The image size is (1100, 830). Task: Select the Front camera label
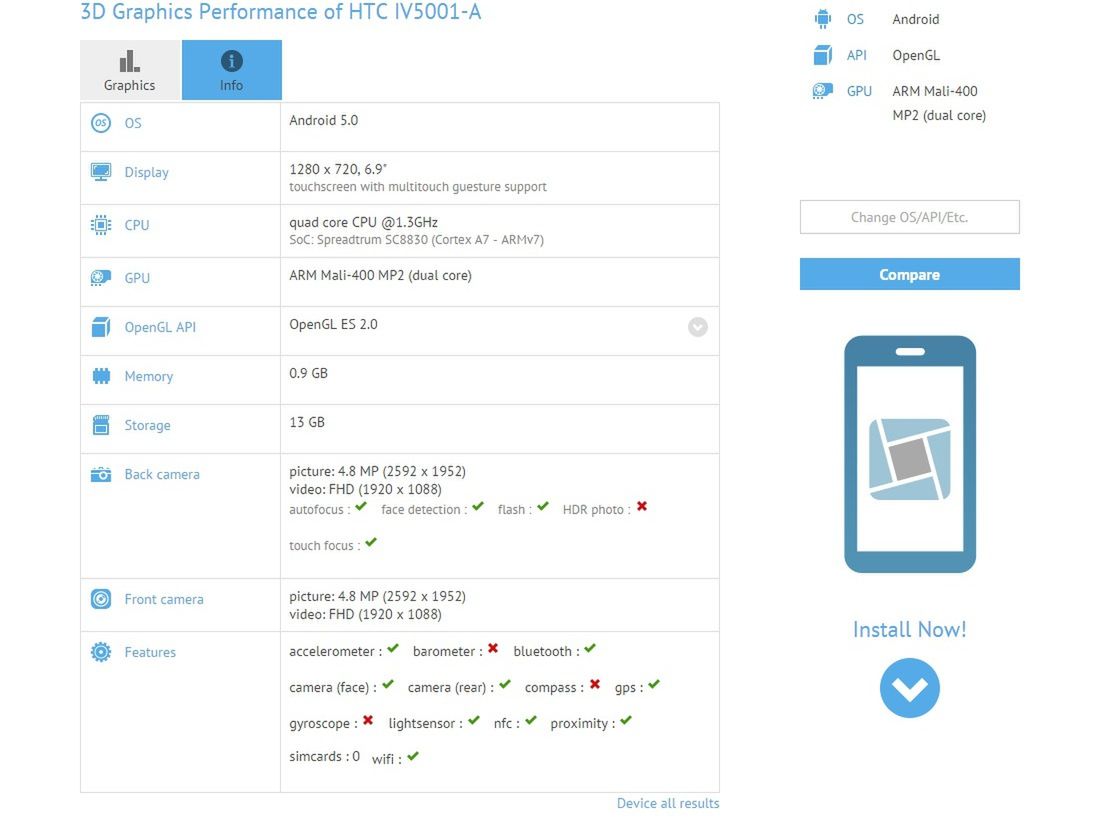(164, 599)
